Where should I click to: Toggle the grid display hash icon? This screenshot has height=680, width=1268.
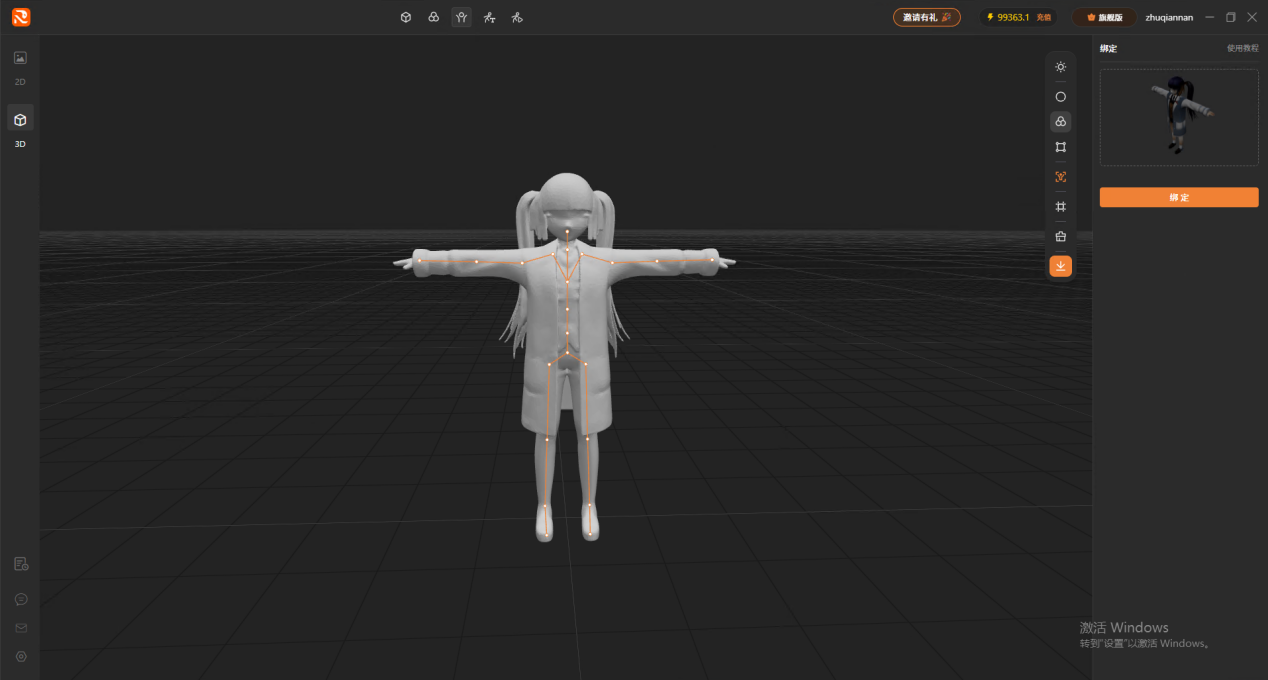[1060, 206]
